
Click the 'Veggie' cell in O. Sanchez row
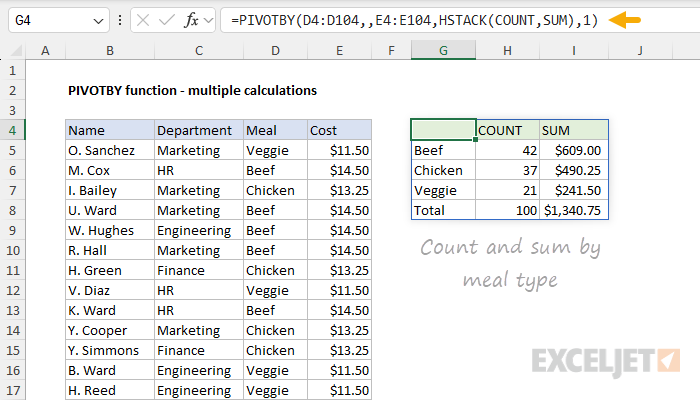coord(275,150)
